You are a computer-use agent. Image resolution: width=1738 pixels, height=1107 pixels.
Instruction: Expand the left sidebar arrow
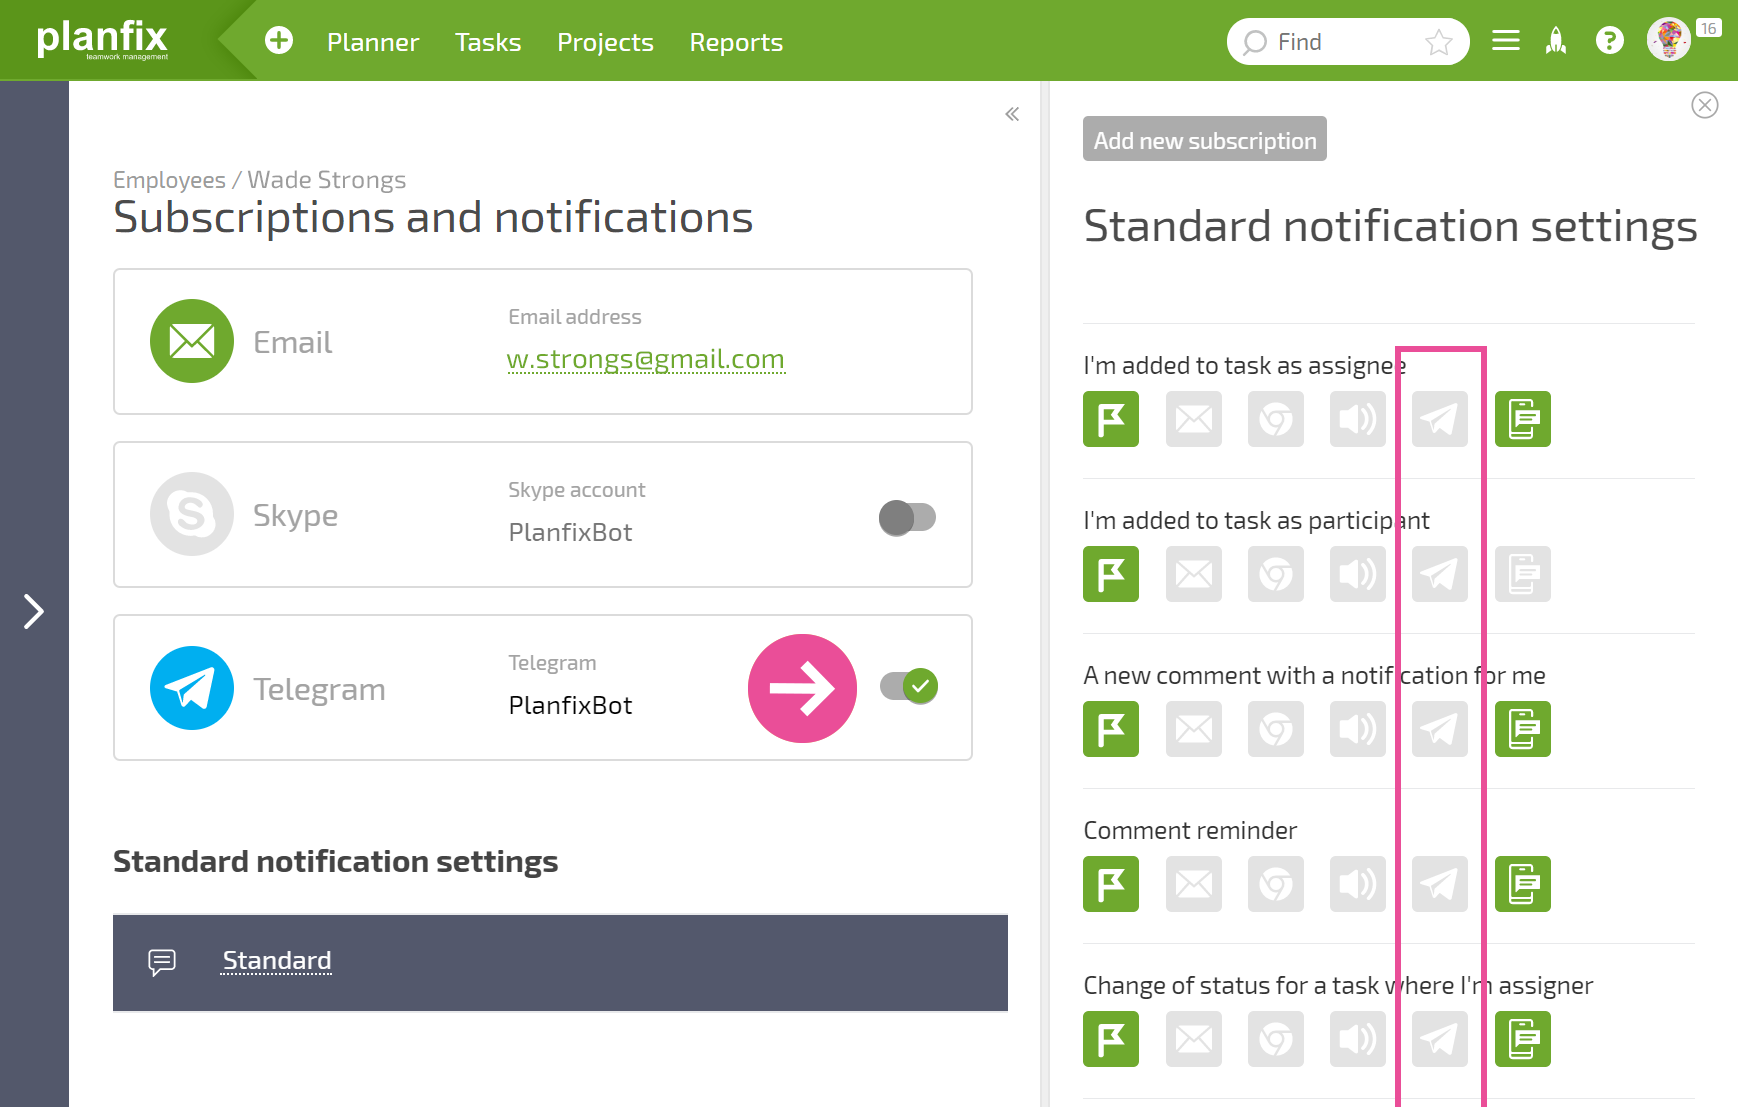[x=34, y=611]
